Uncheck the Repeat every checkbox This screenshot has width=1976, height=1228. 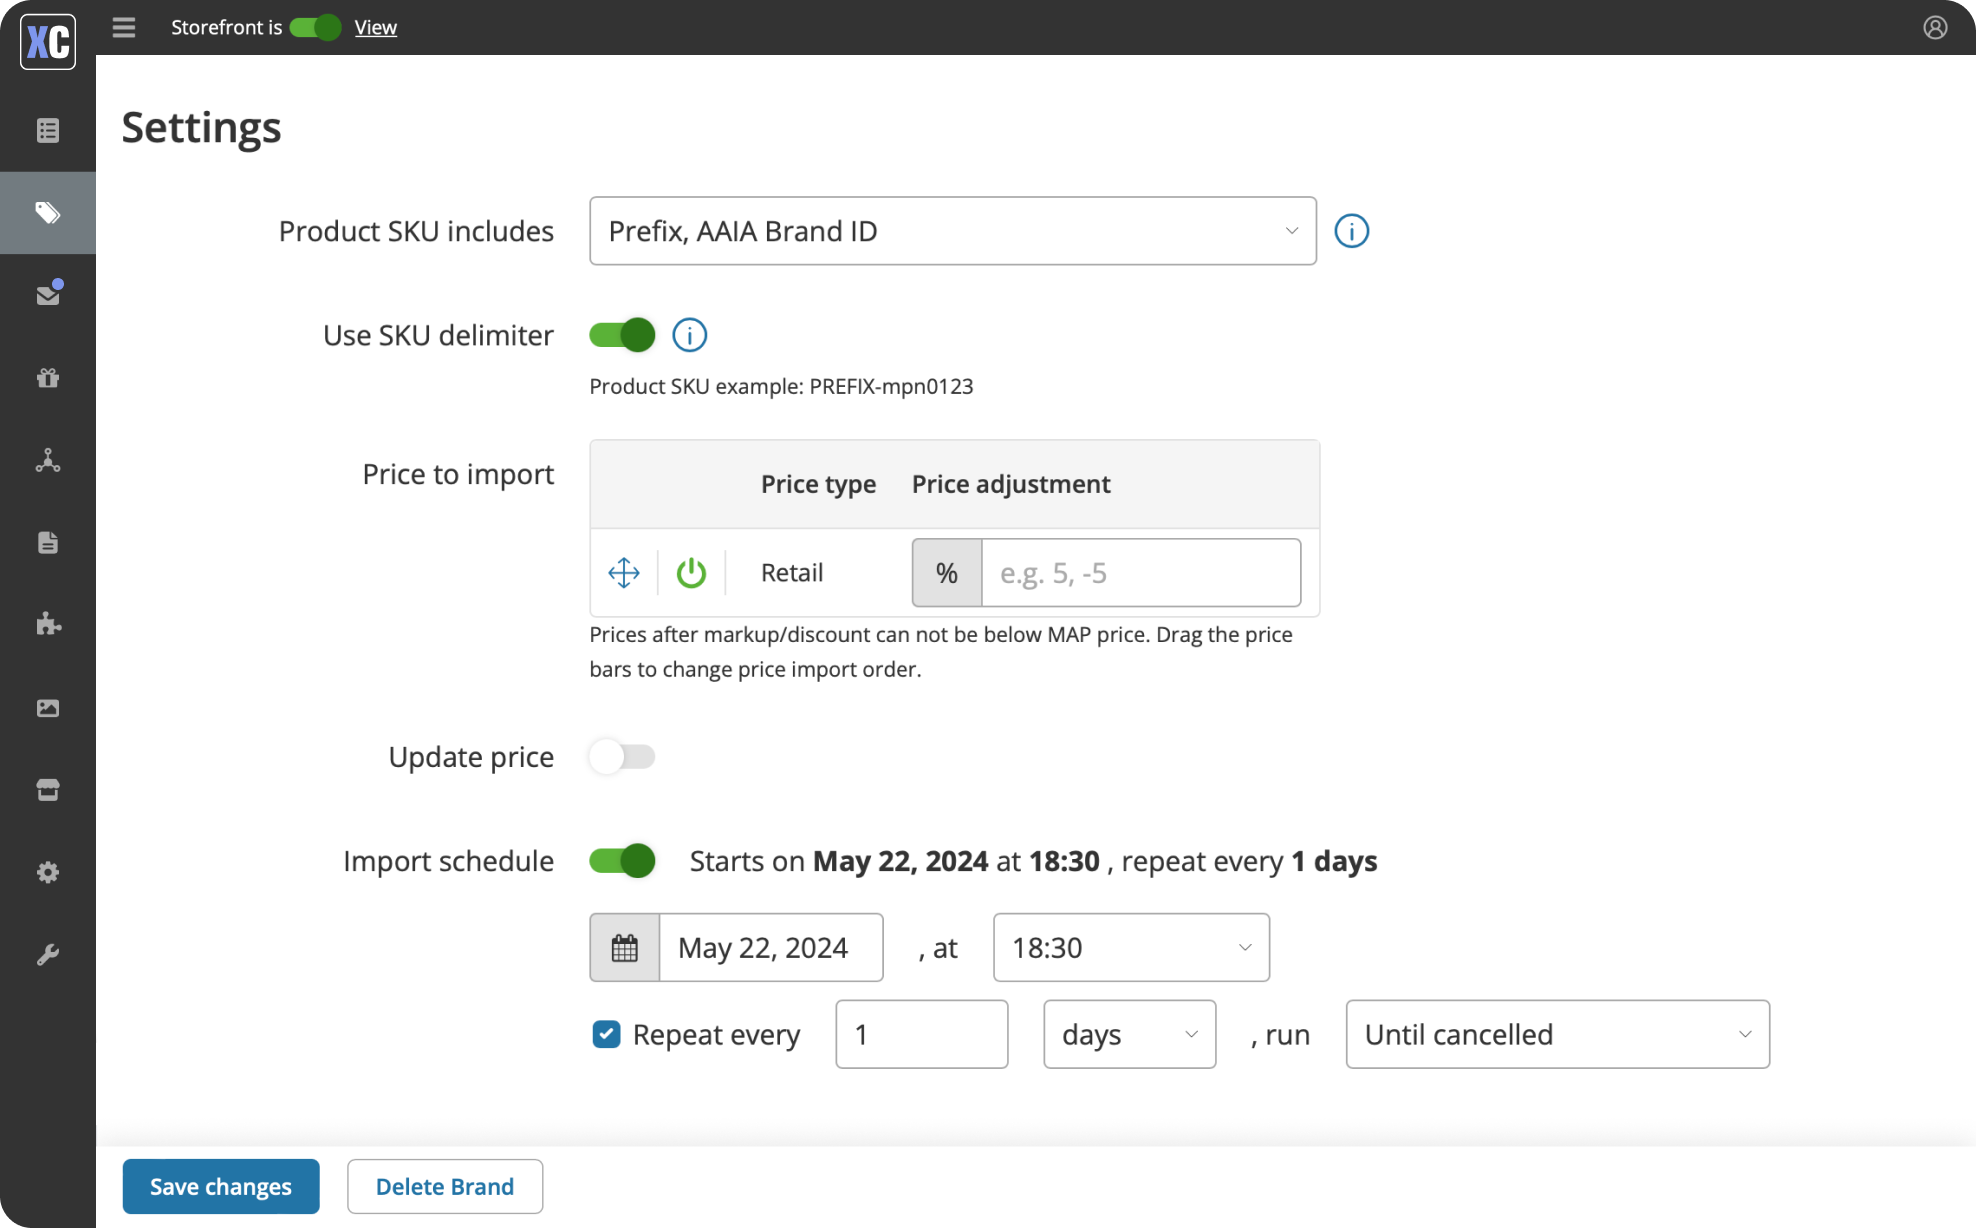(606, 1034)
